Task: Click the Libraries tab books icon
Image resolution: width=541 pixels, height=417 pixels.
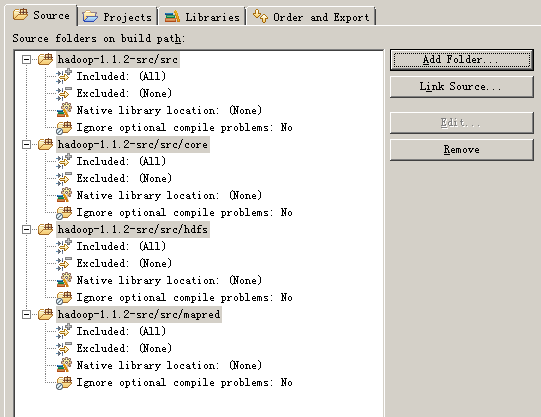Action: [172, 17]
